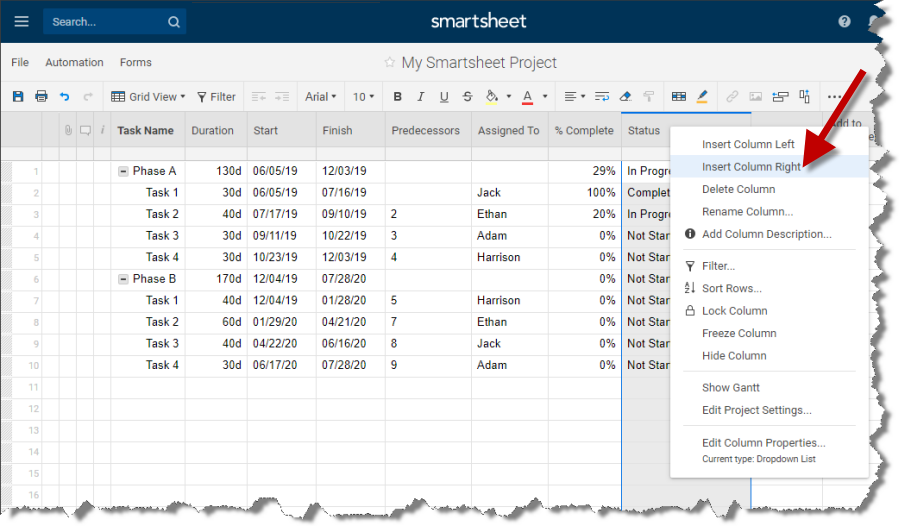Screen dimensions: 900x526
Task: Select the 100% complete cell
Action: 584,192
